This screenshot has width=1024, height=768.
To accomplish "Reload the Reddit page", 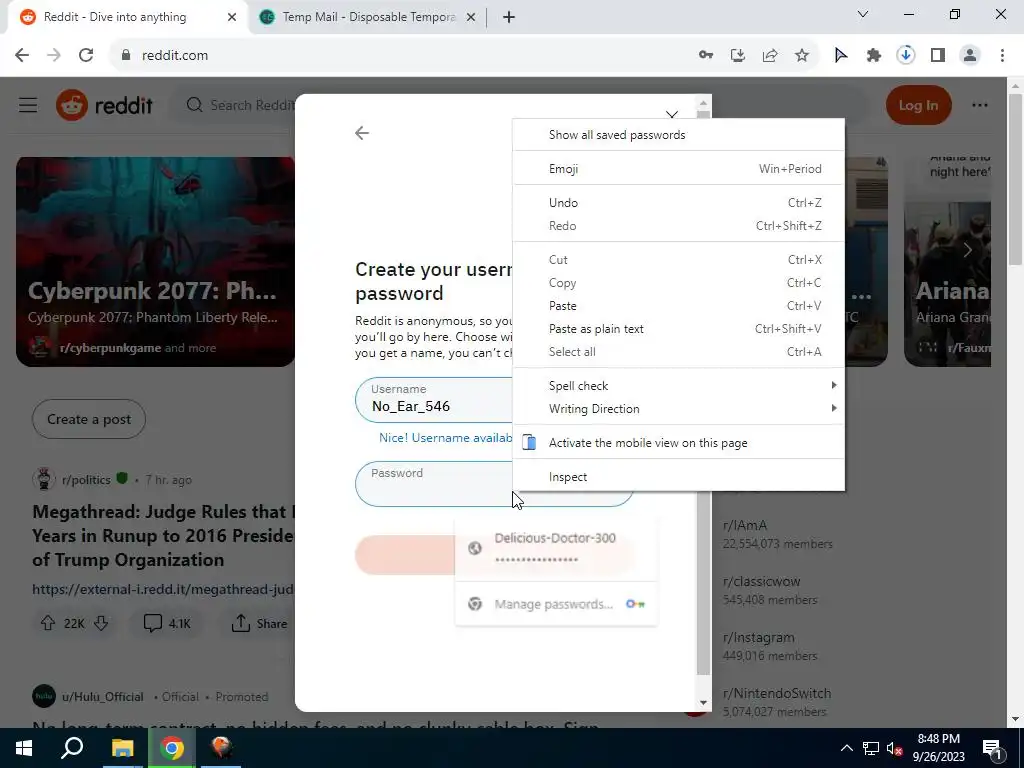I will [x=86, y=56].
